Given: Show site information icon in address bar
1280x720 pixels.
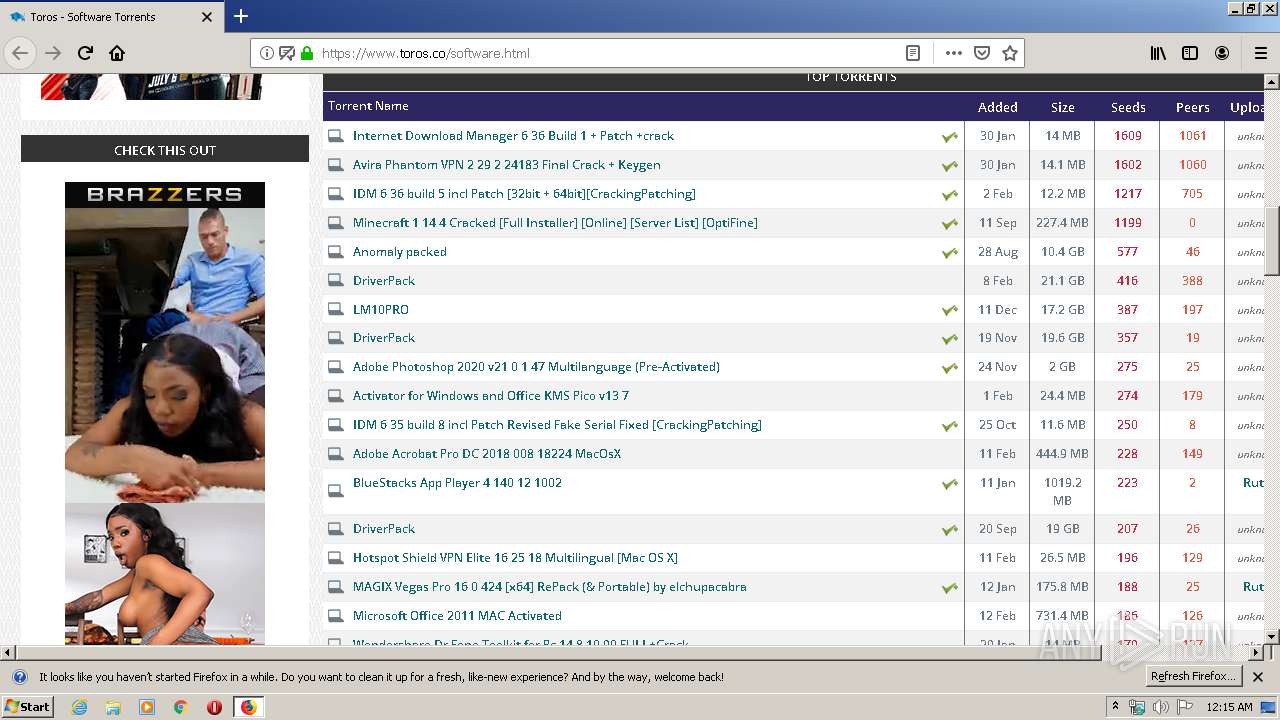Looking at the screenshot, I should tap(267, 53).
